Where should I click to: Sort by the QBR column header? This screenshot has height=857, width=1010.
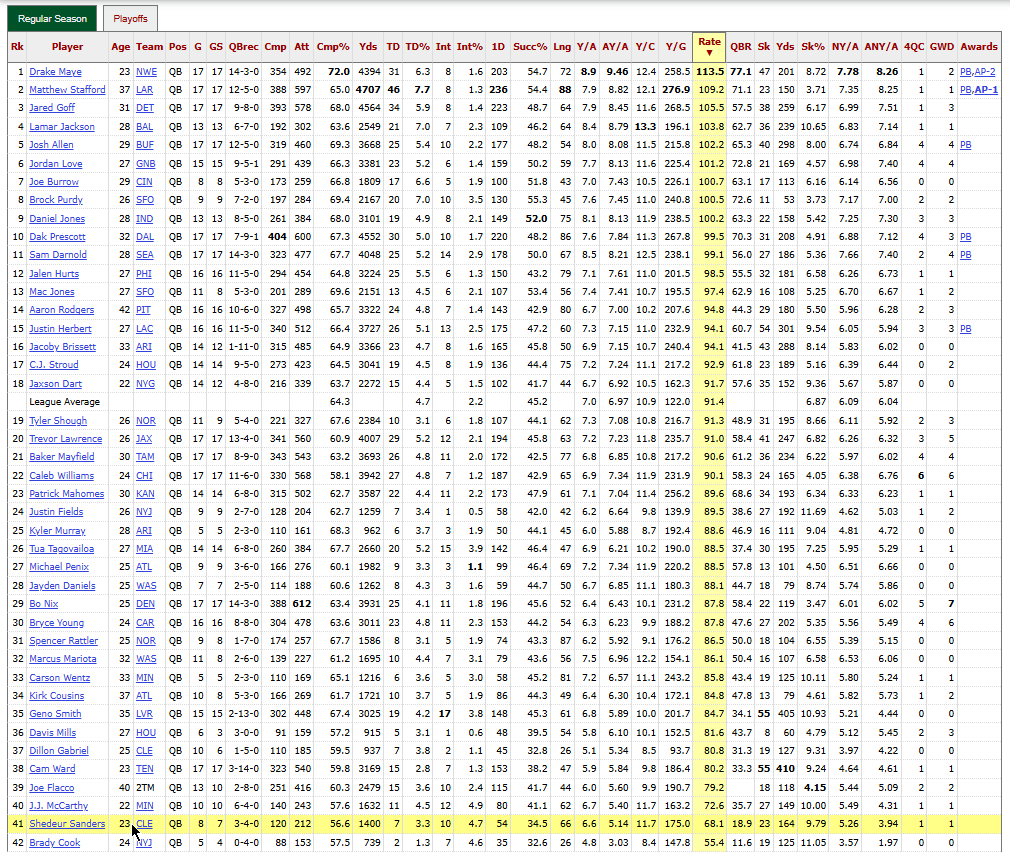click(740, 46)
